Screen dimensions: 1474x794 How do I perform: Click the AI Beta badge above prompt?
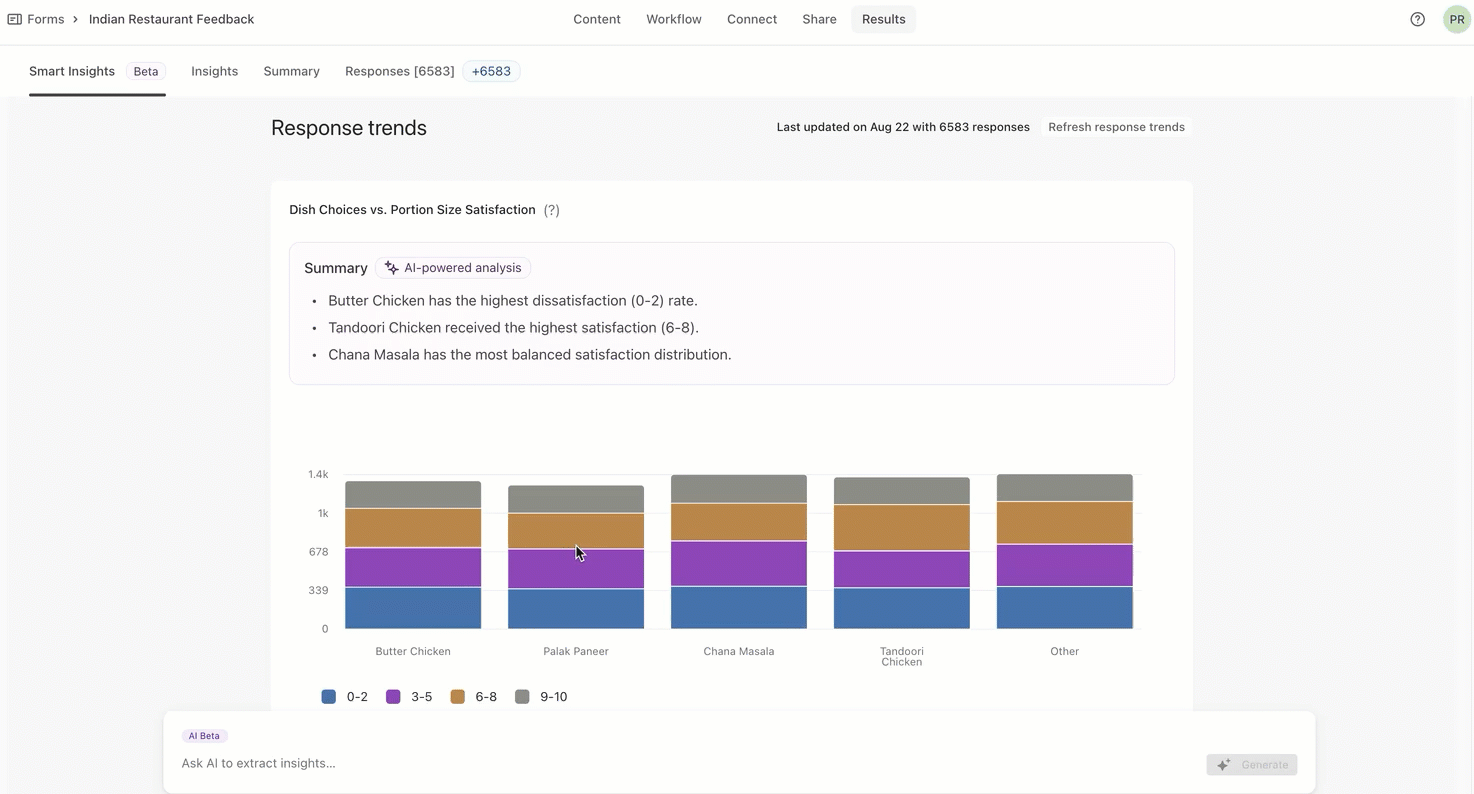tap(204, 736)
